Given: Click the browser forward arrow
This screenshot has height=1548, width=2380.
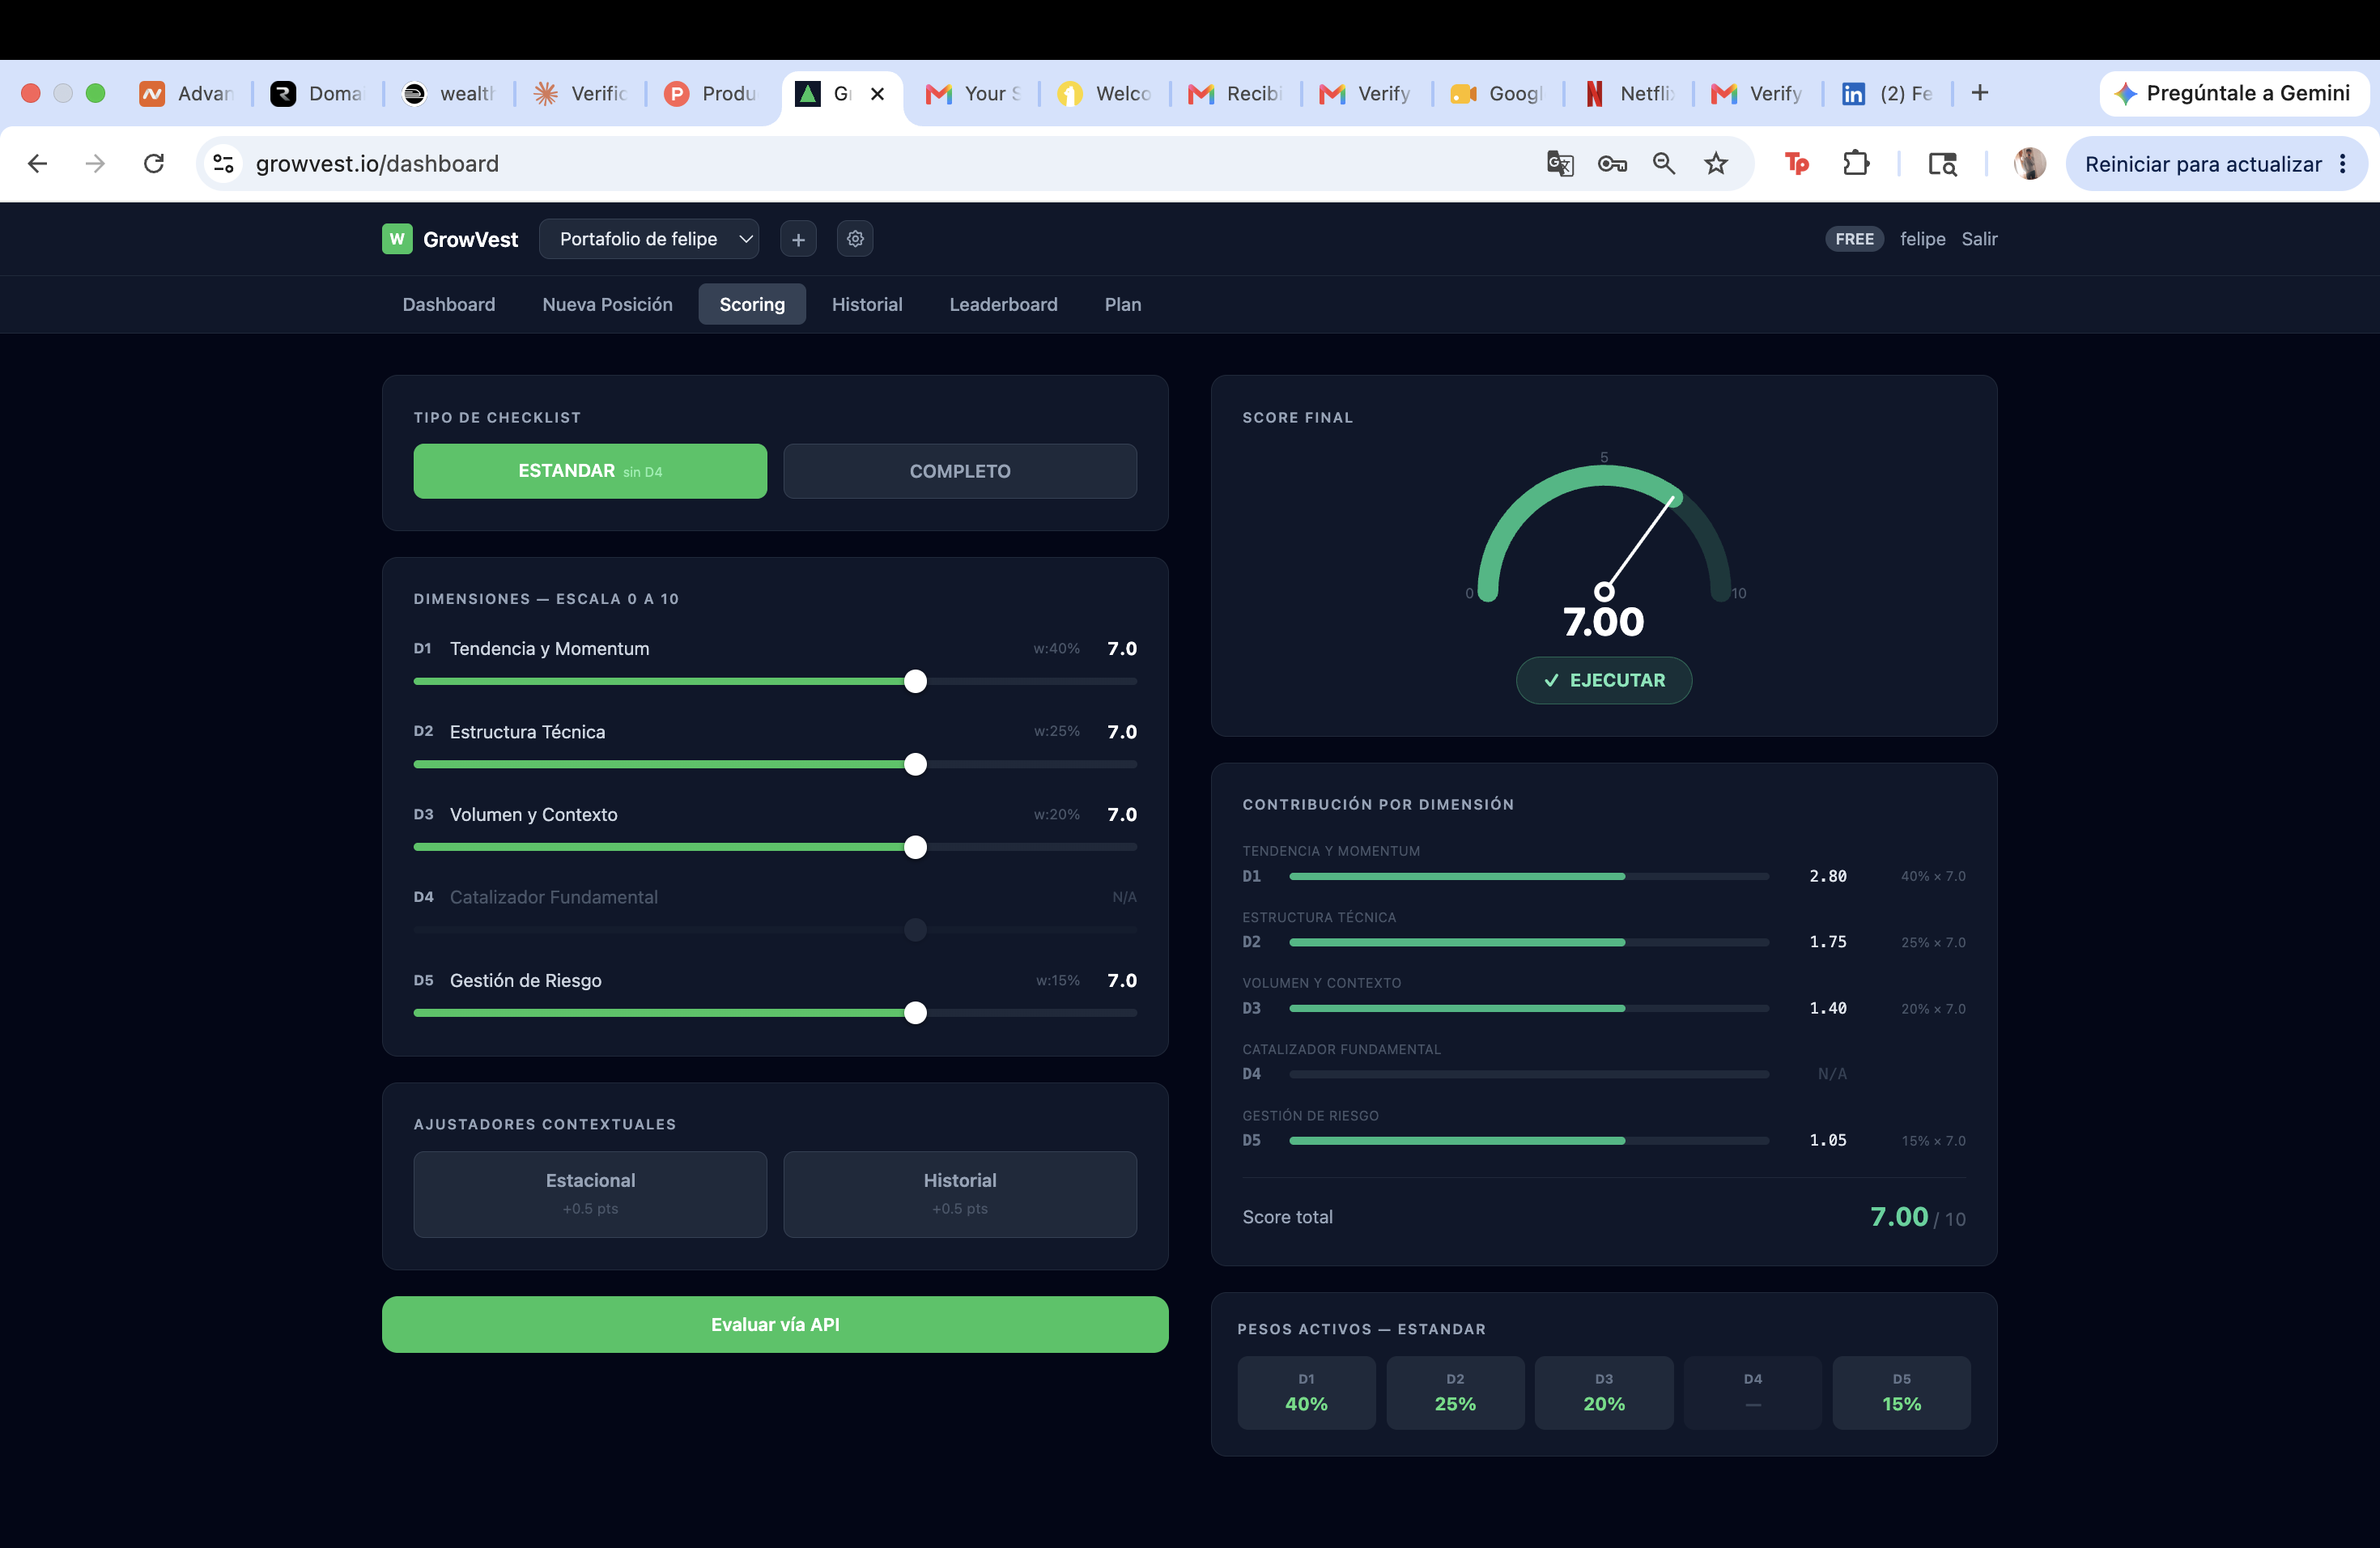Looking at the screenshot, I should (95, 163).
